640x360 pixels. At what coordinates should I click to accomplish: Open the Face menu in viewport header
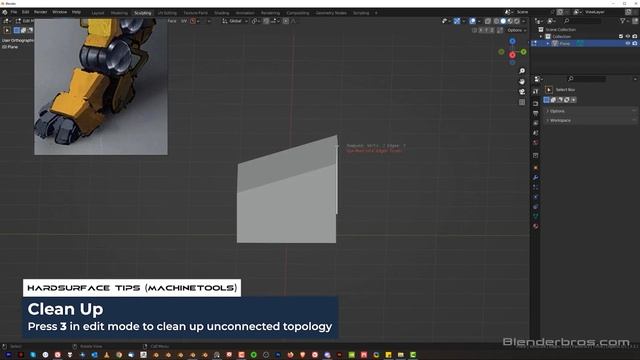pos(172,21)
